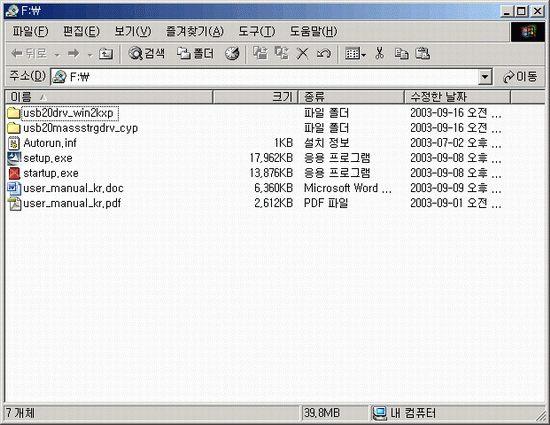Click the 내 컴퓨터 status bar icon
The height and width of the screenshot is (425, 550).
[379, 413]
